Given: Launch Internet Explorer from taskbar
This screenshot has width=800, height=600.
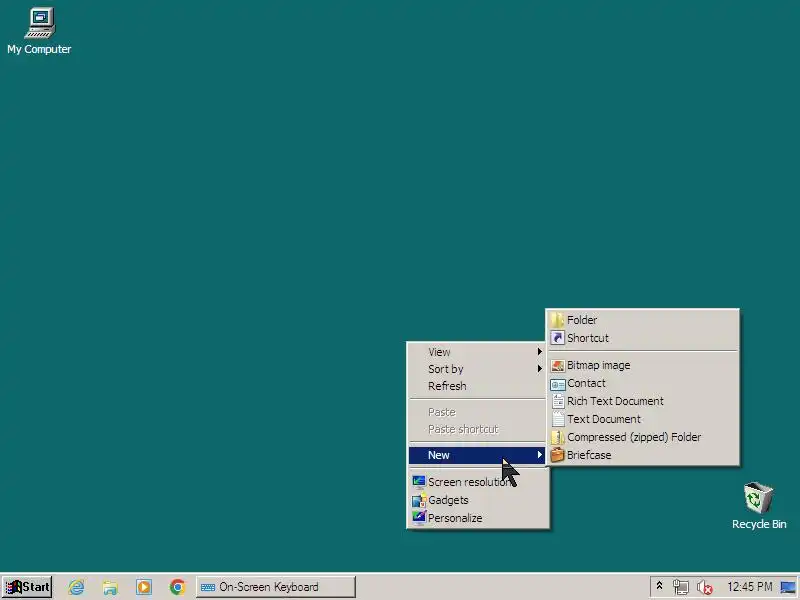Looking at the screenshot, I should click(x=77, y=587).
